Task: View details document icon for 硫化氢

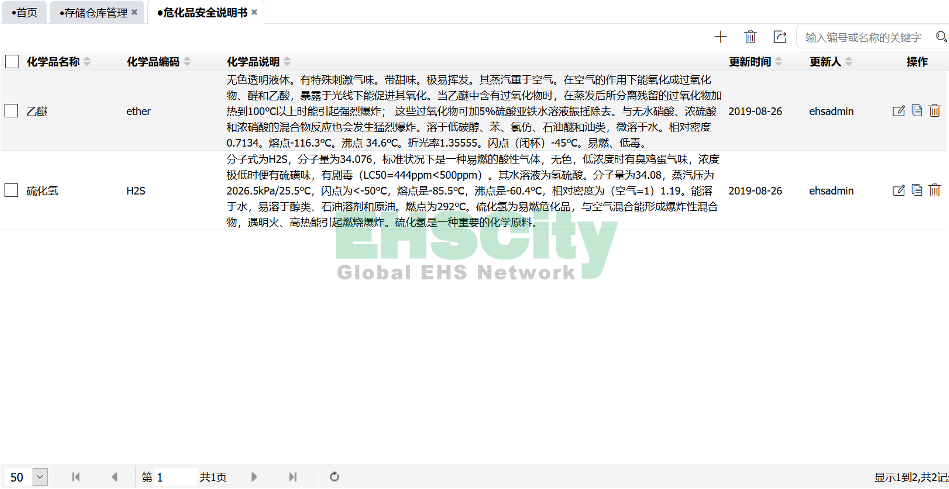Action: pyautogui.click(x=917, y=190)
